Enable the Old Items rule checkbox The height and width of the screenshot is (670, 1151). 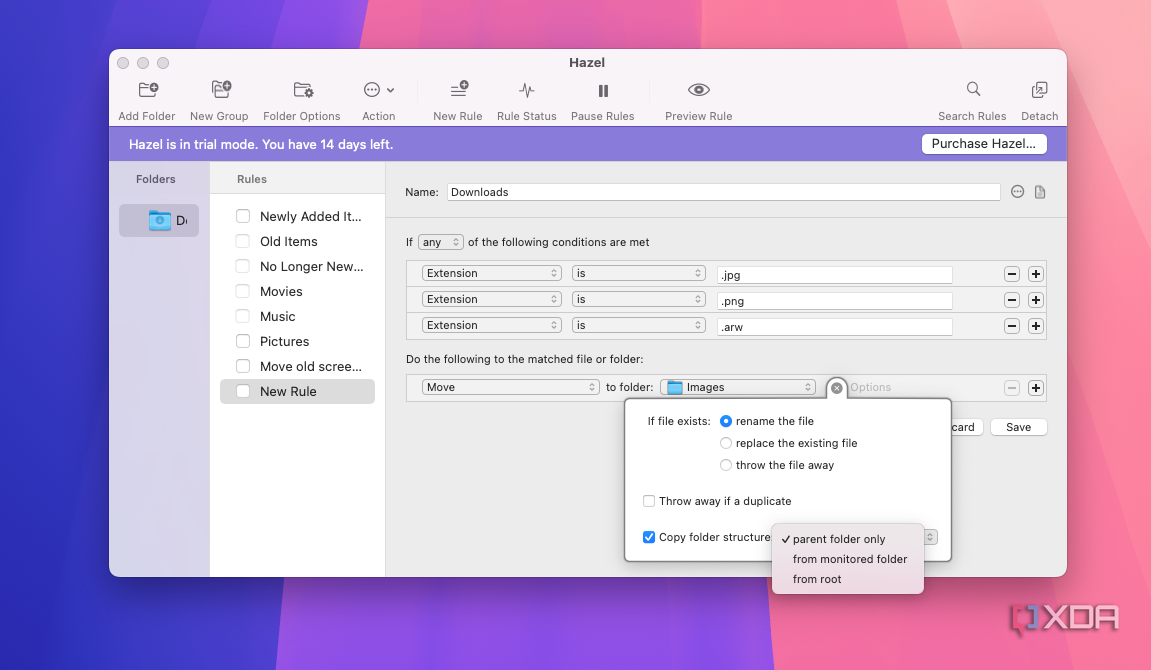click(243, 241)
